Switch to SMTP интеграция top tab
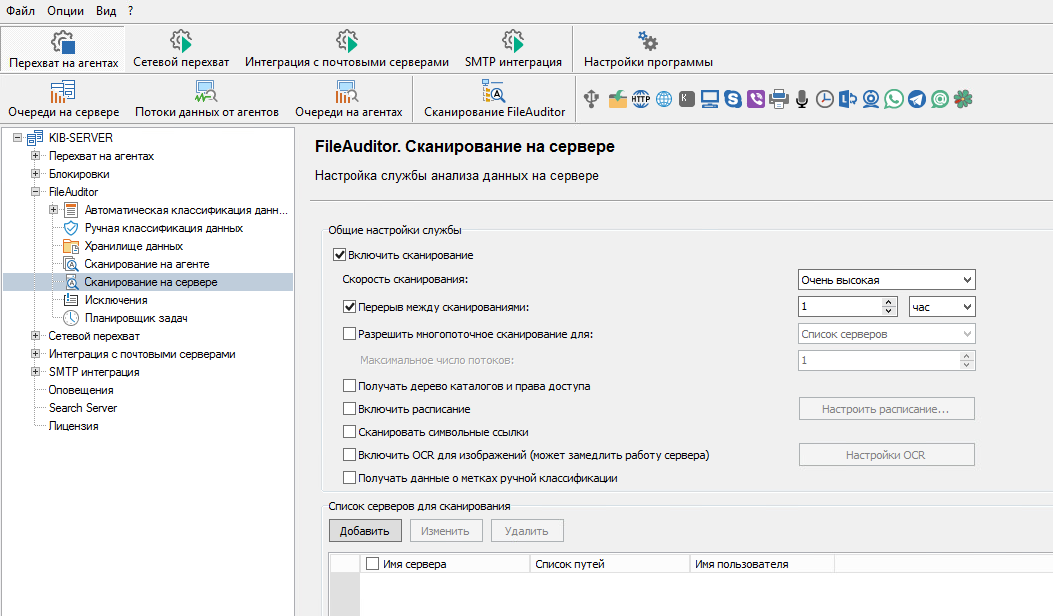The image size is (1053, 616). pos(513,49)
